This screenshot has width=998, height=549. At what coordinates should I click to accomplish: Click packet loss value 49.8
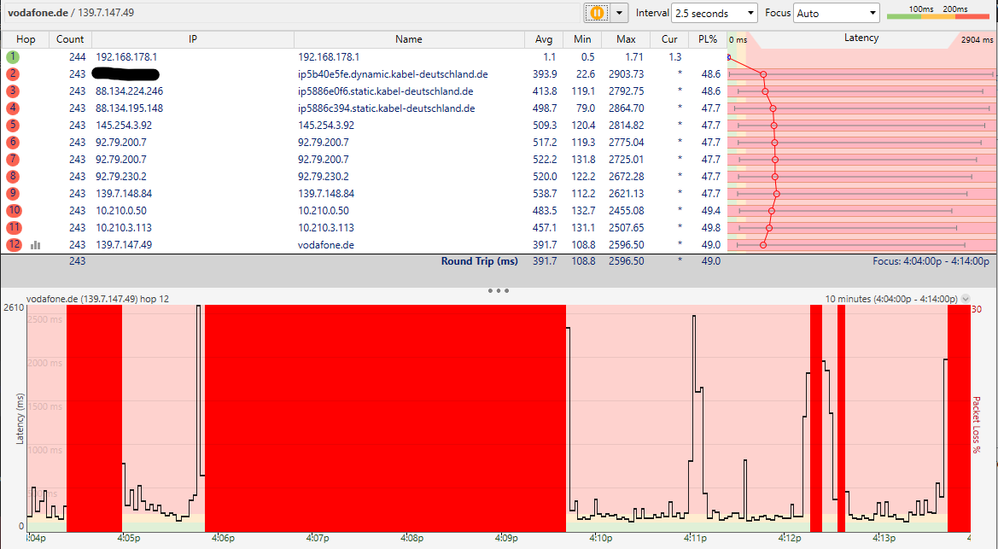point(711,228)
